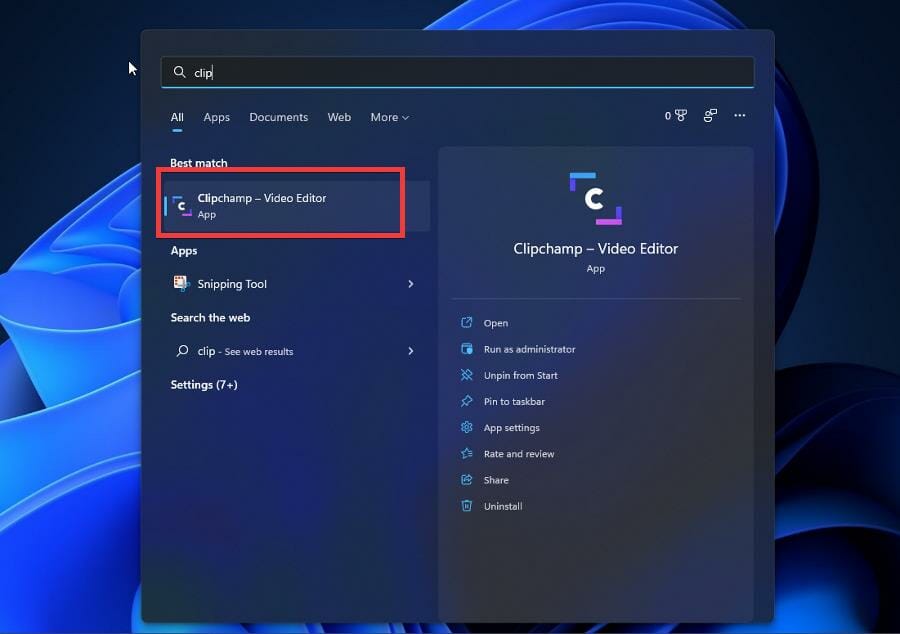The image size is (900, 634).
Task: Click the Search the web heading
Action: click(x=210, y=318)
